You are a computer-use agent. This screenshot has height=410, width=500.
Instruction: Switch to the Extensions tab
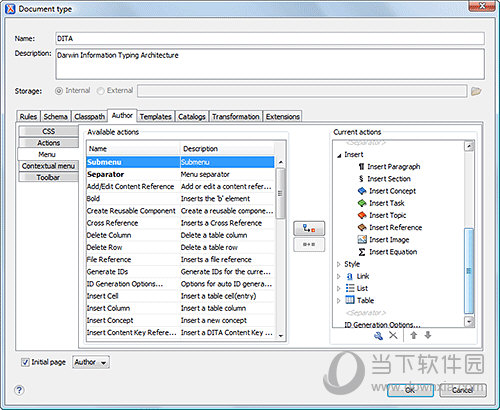click(283, 117)
